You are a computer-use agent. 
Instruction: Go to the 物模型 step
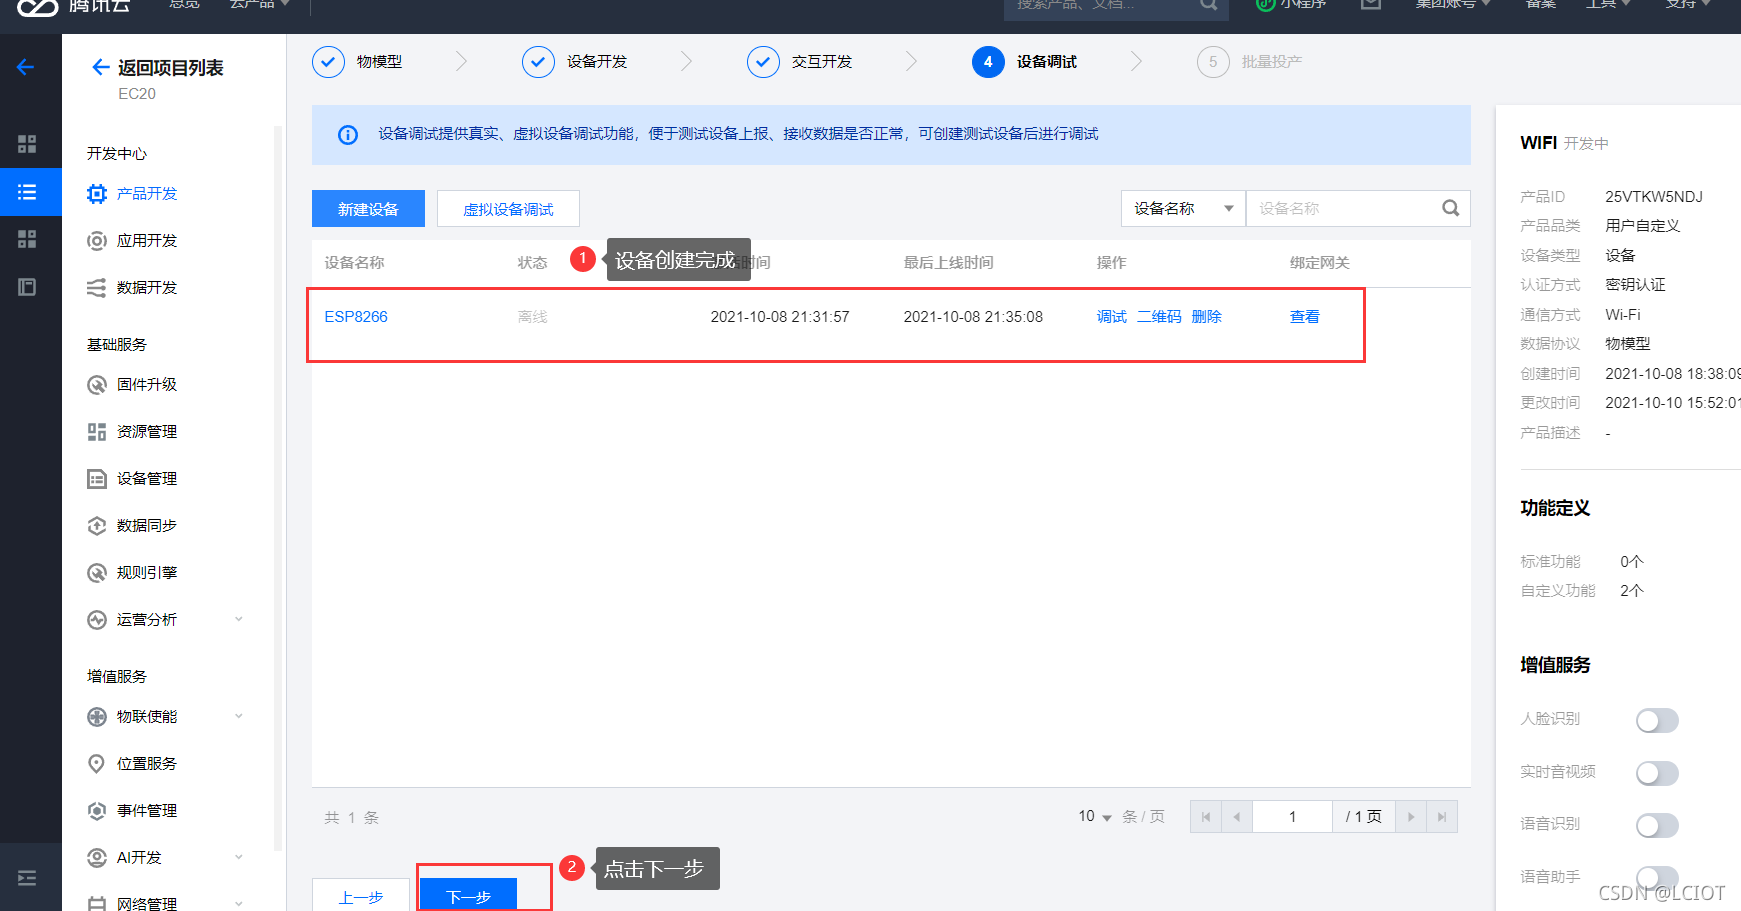358,62
